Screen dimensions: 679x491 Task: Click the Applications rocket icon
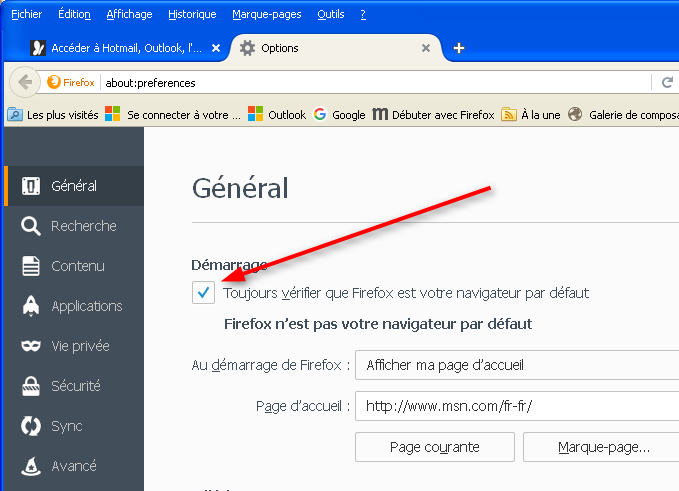31,306
